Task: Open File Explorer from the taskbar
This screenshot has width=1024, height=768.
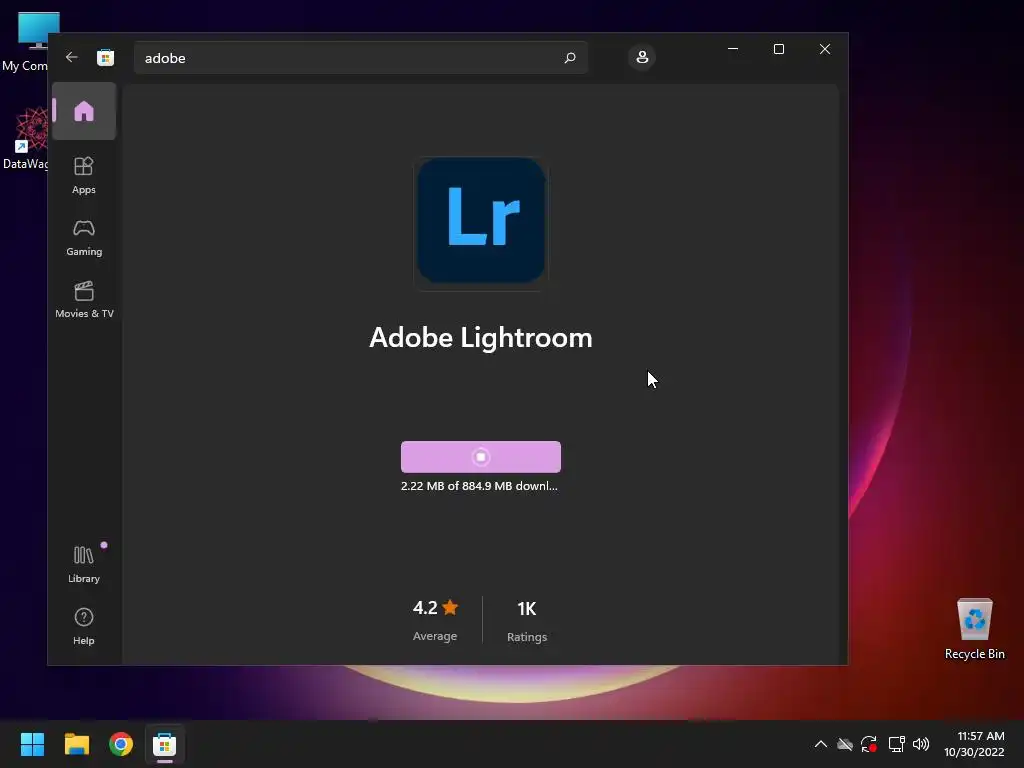Action: pyautogui.click(x=76, y=744)
